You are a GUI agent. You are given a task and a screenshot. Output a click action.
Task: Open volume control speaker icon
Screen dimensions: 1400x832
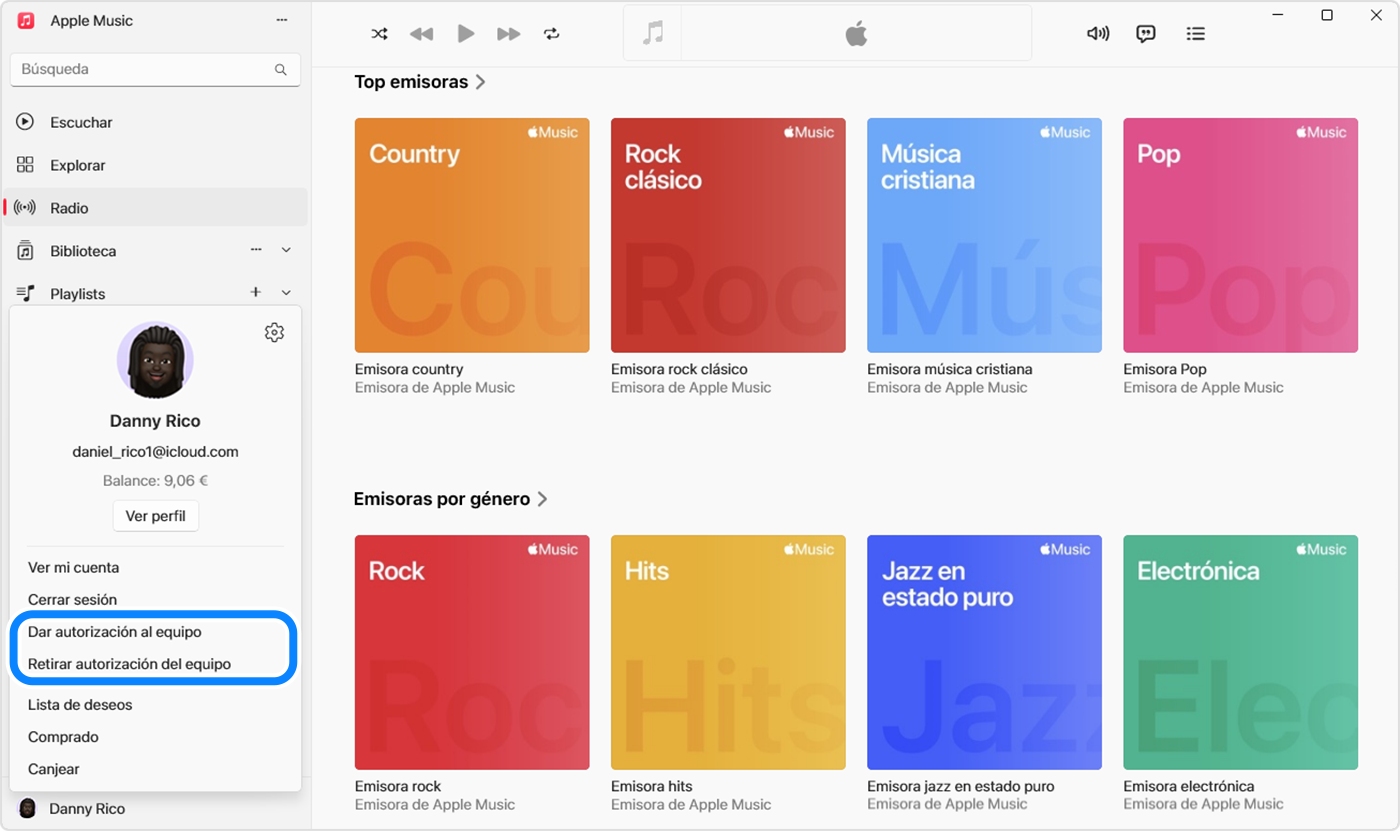click(x=1098, y=34)
